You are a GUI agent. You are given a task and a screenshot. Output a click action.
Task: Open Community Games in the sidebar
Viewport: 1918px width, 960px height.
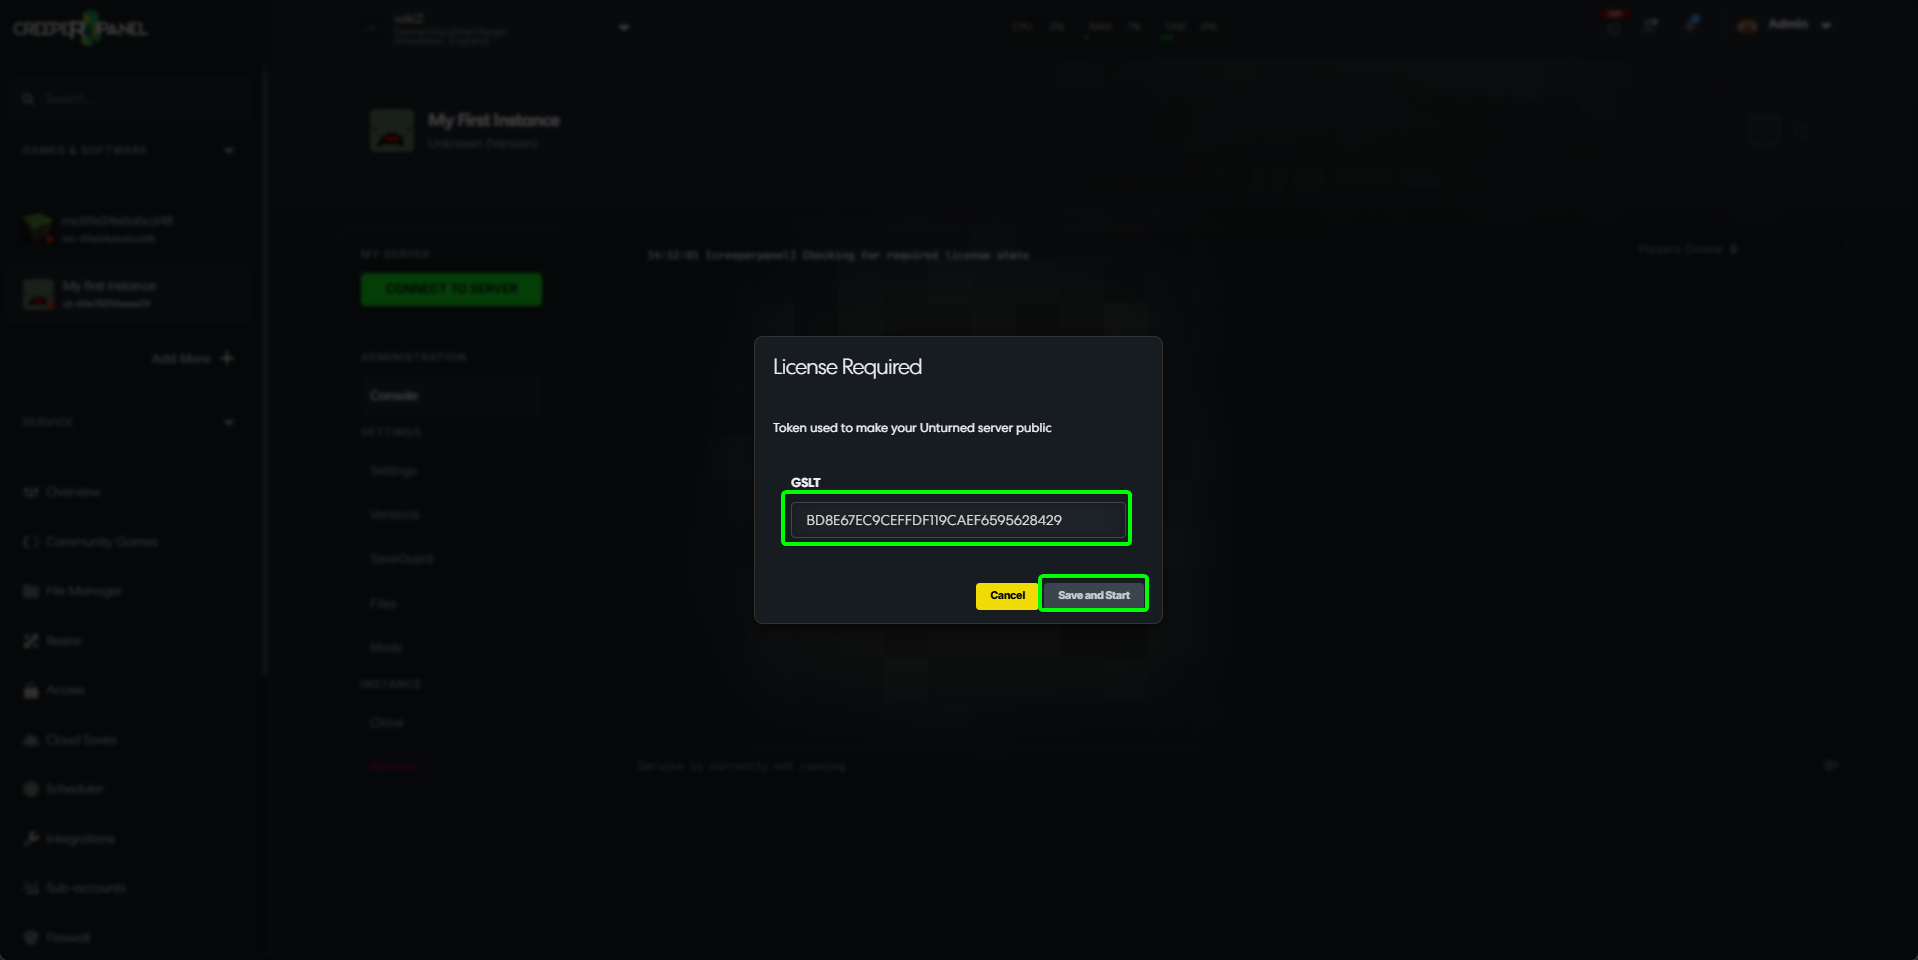(101, 542)
